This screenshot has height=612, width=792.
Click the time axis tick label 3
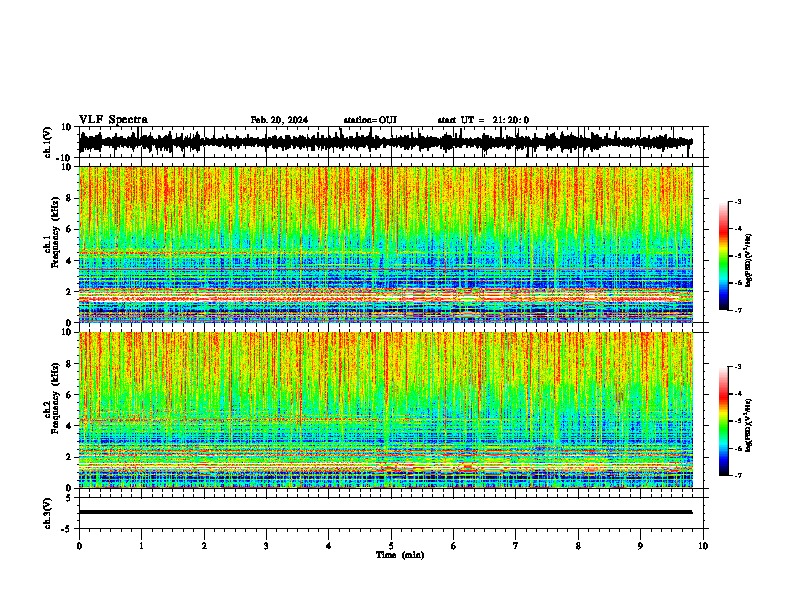[266, 546]
